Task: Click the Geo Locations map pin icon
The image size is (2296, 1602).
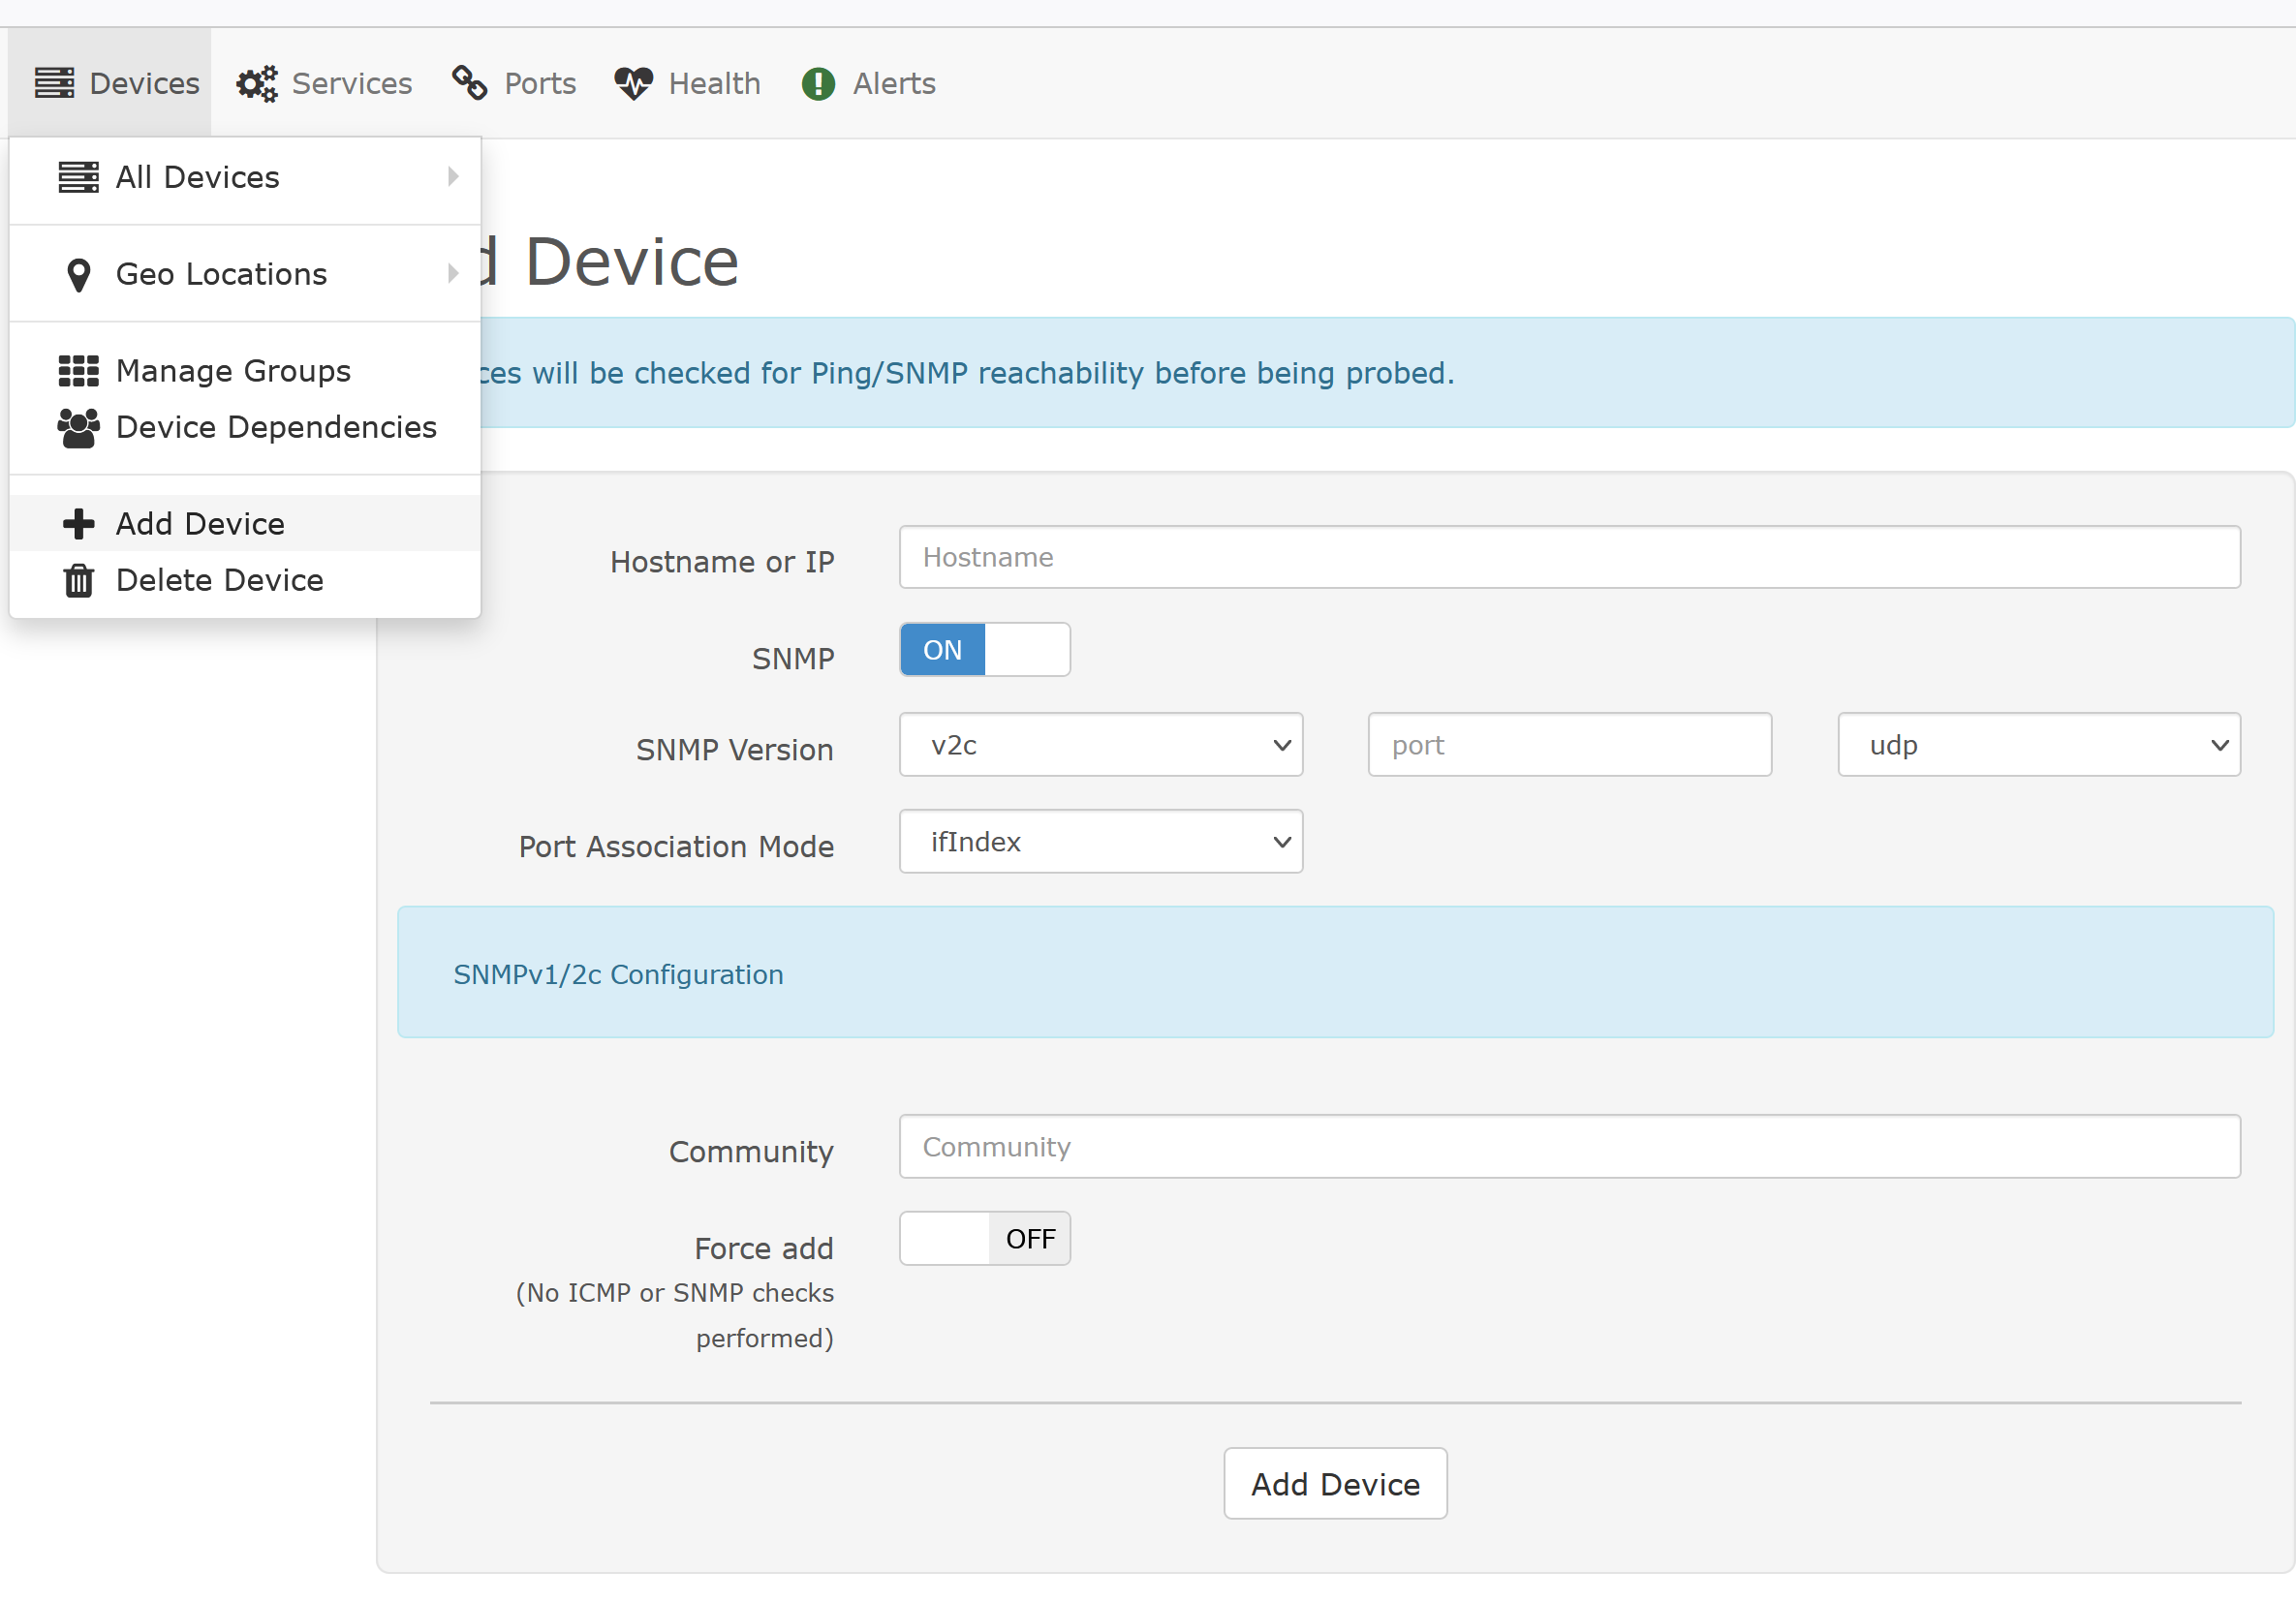Action: click(x=78, y=274)
